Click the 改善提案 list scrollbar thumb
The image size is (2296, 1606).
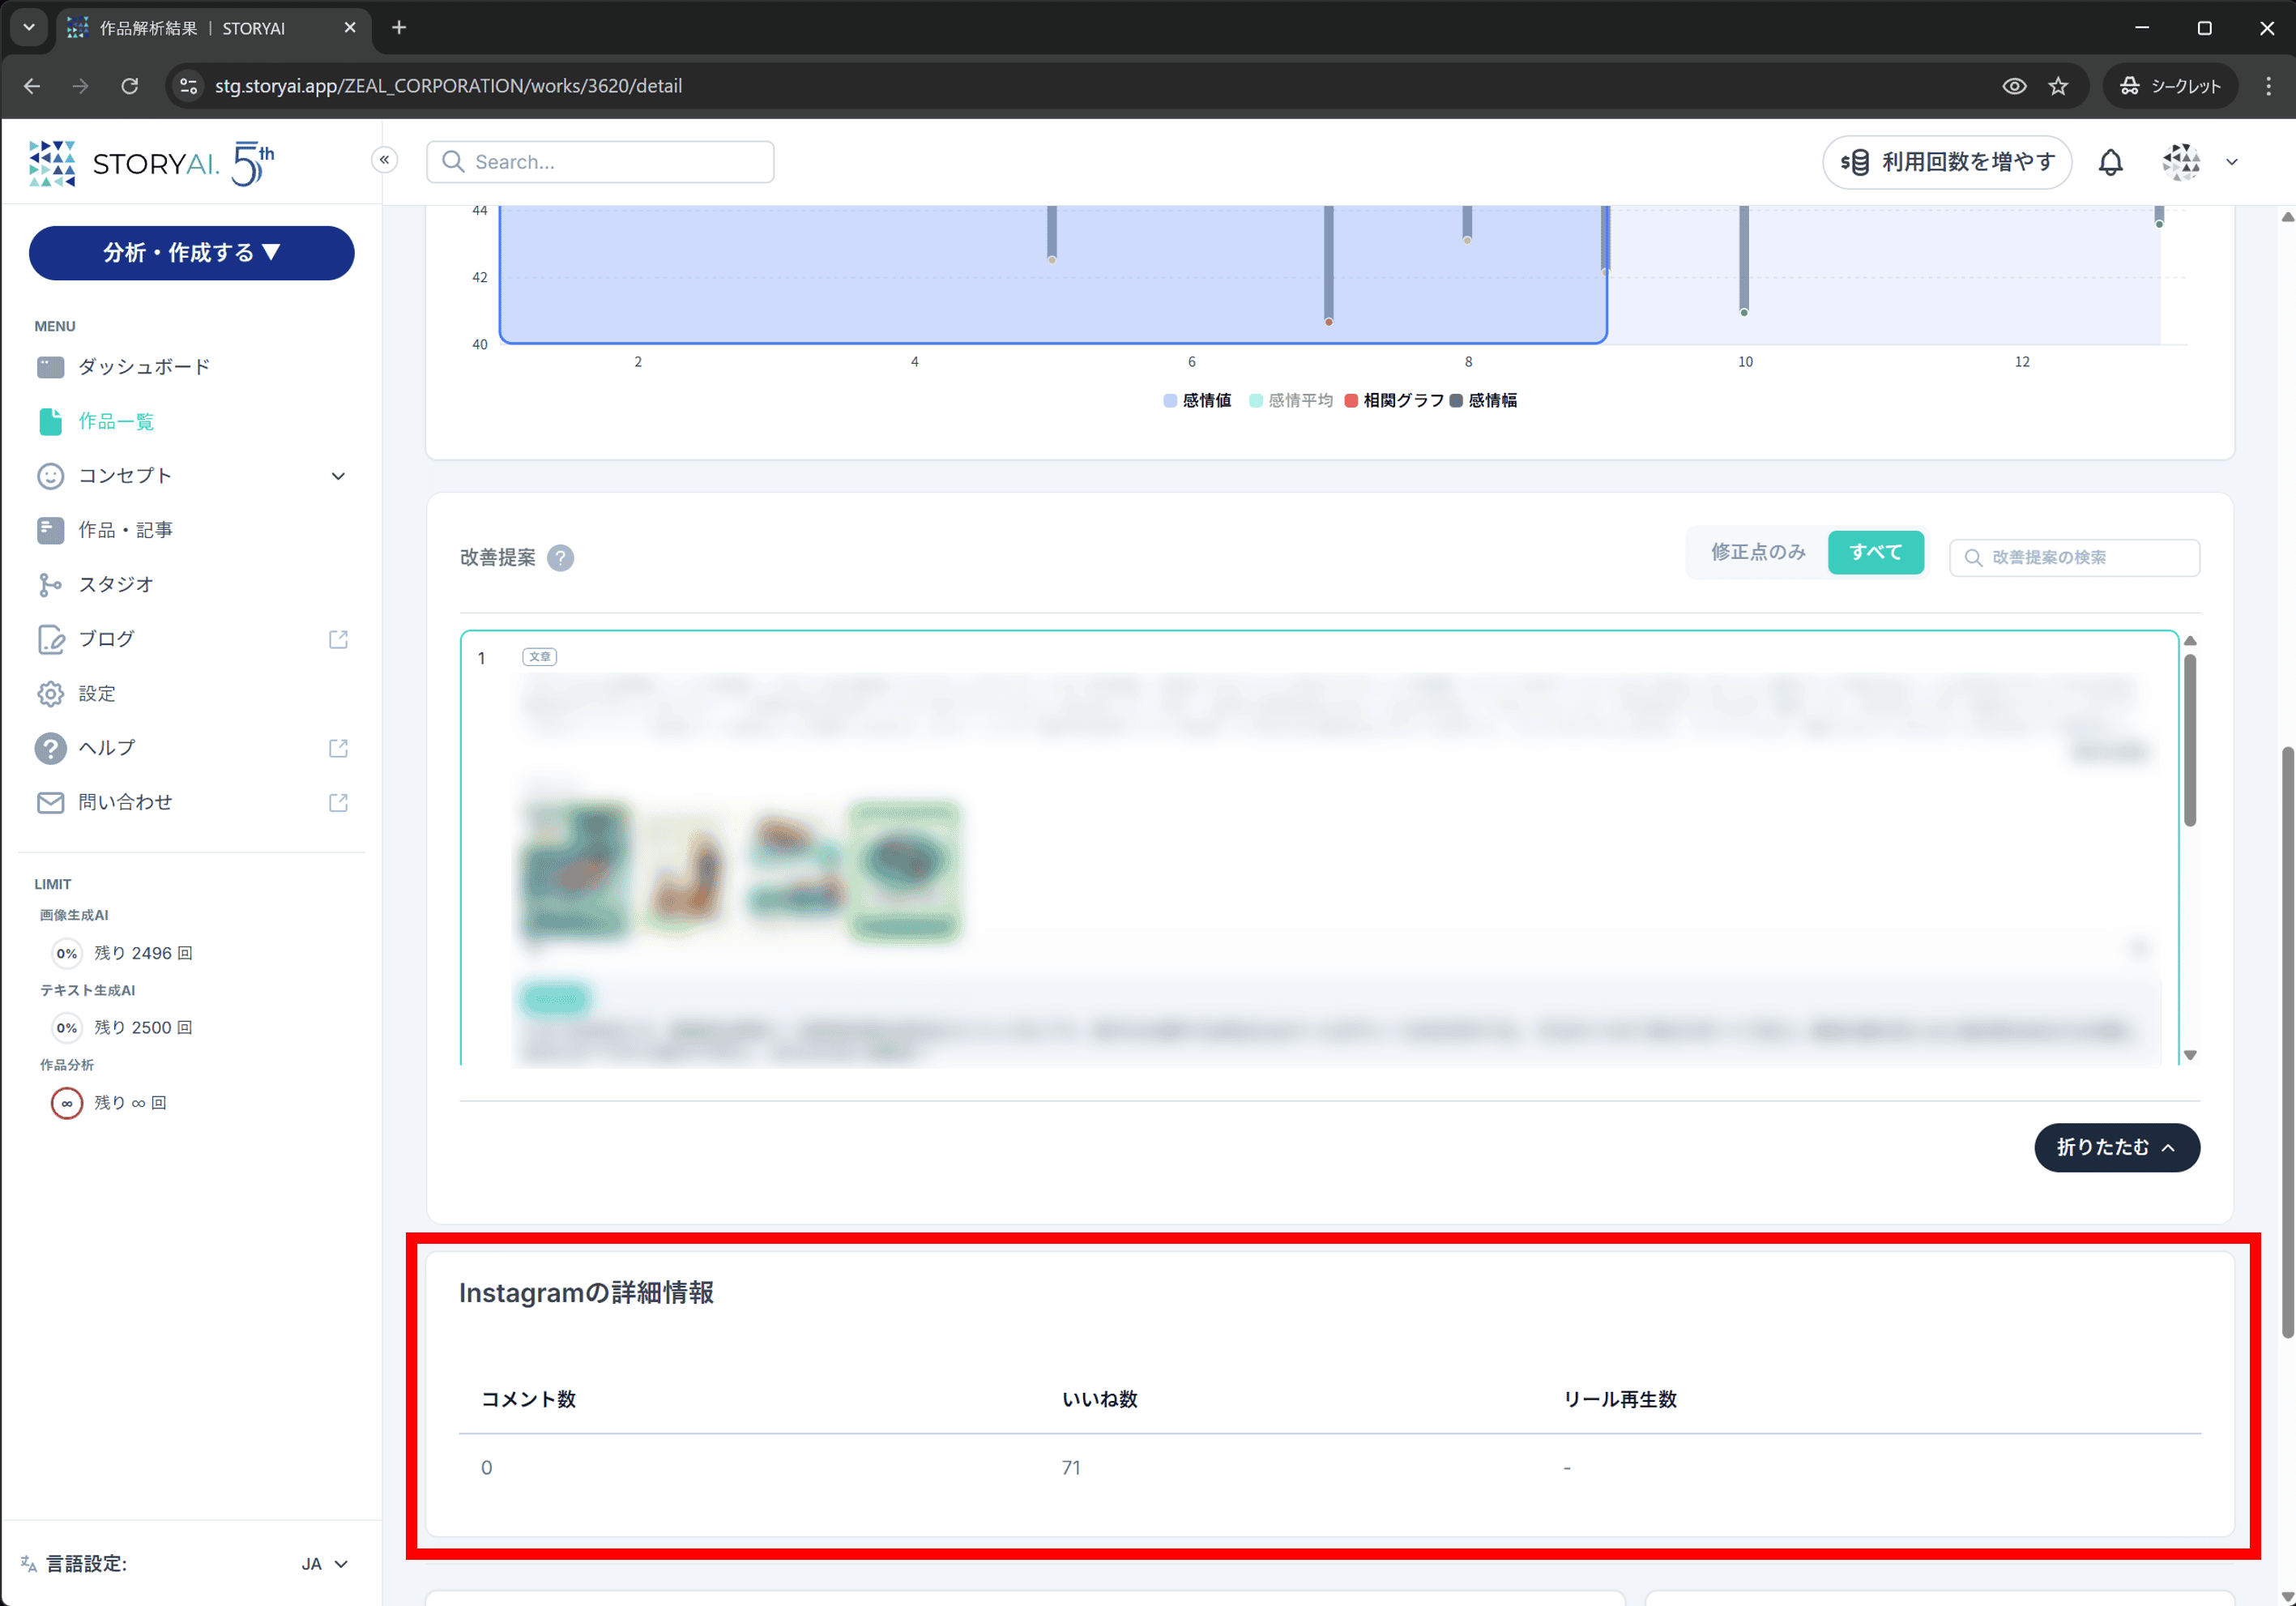pos(2189,741)
